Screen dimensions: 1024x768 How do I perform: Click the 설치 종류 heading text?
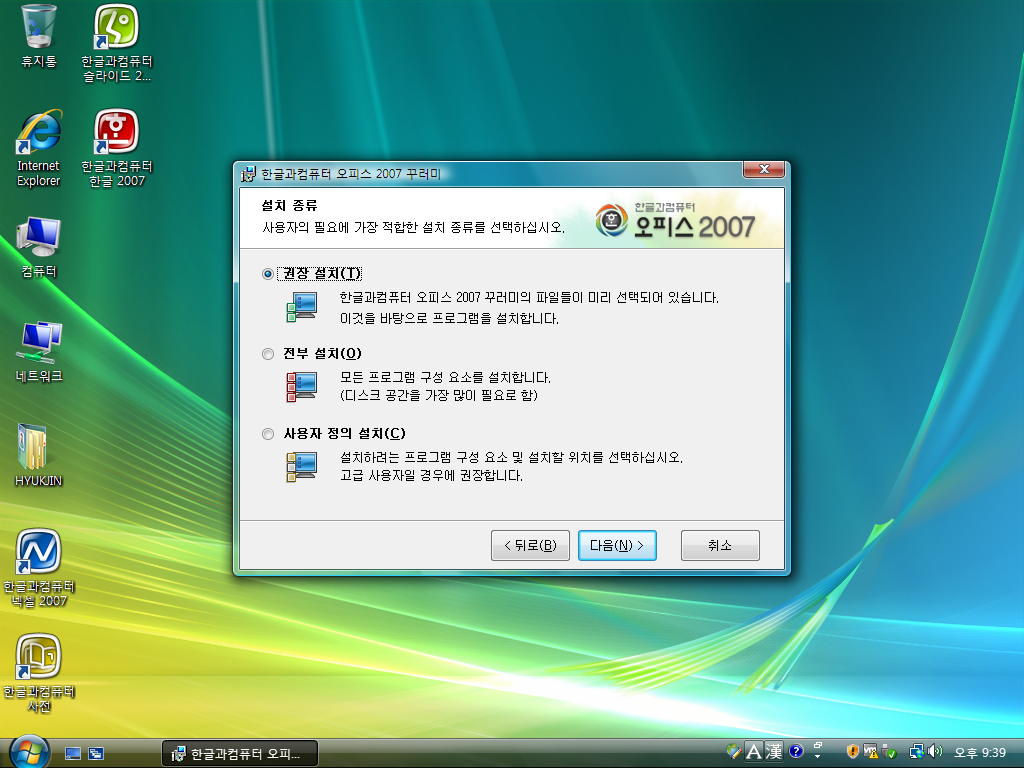[x=289, y=206]
